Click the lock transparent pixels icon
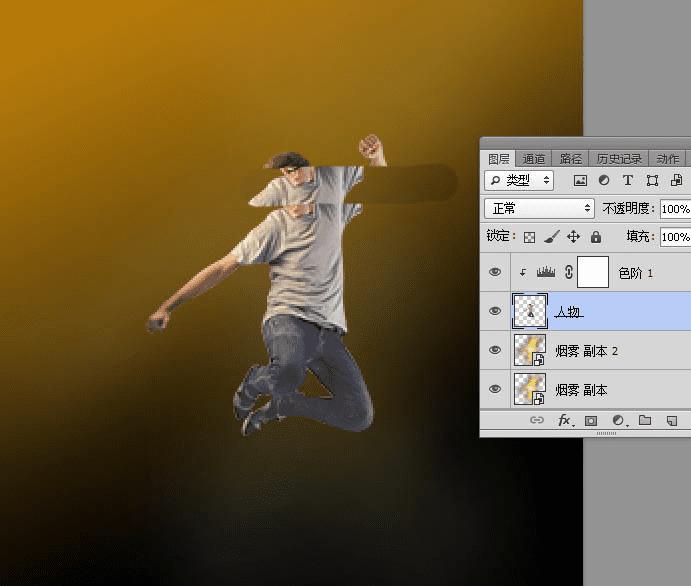 (x=530, y=237)
